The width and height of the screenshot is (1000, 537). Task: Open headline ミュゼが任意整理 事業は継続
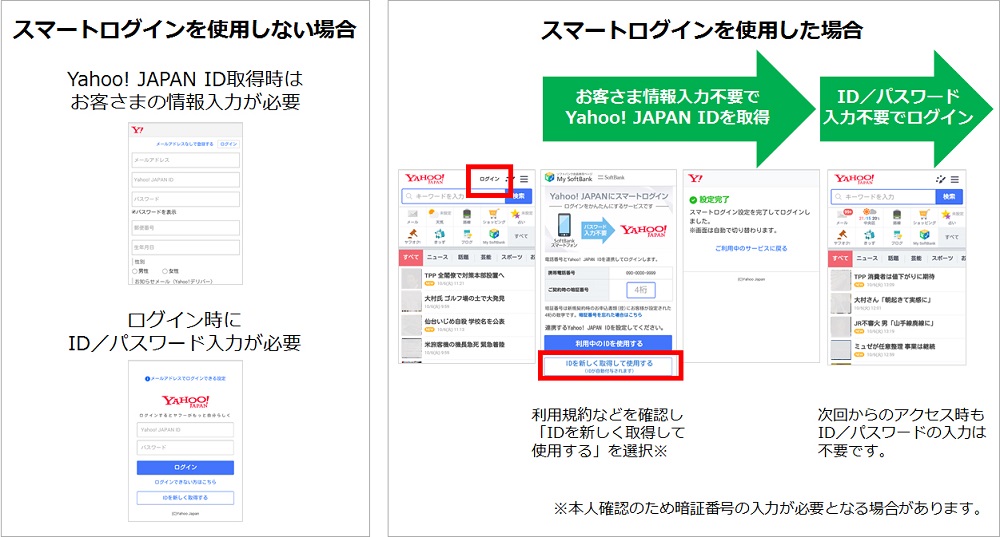coord(894,346)
